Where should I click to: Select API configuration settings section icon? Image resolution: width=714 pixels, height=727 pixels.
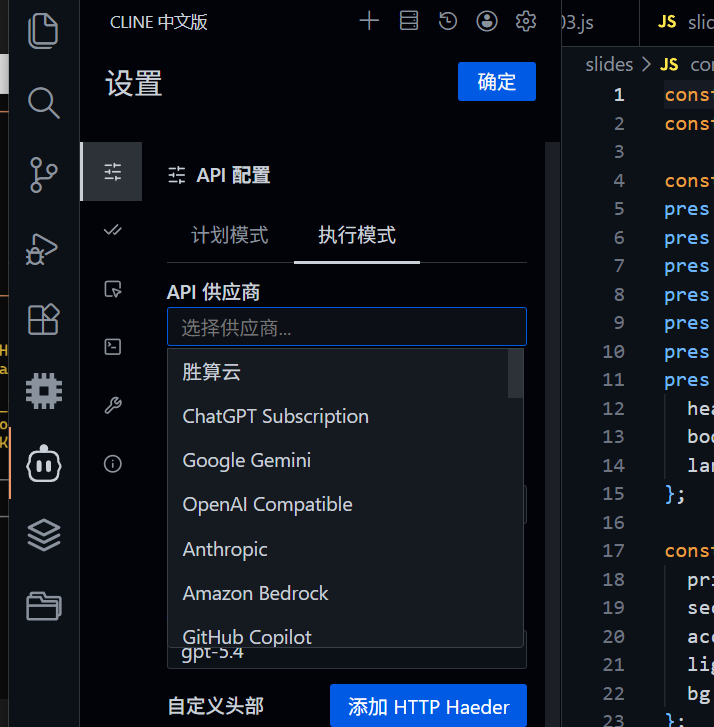[112, 172]
